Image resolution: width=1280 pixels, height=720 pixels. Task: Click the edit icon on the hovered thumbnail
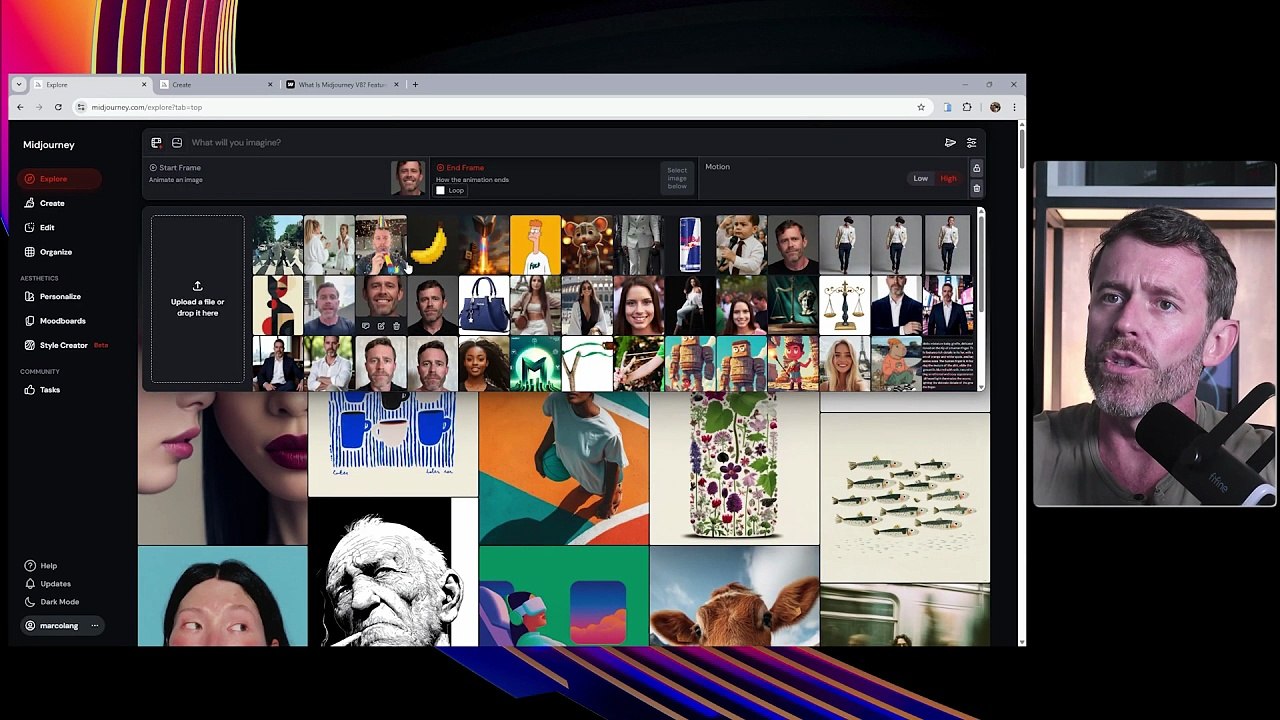click(x=381, y=326)
